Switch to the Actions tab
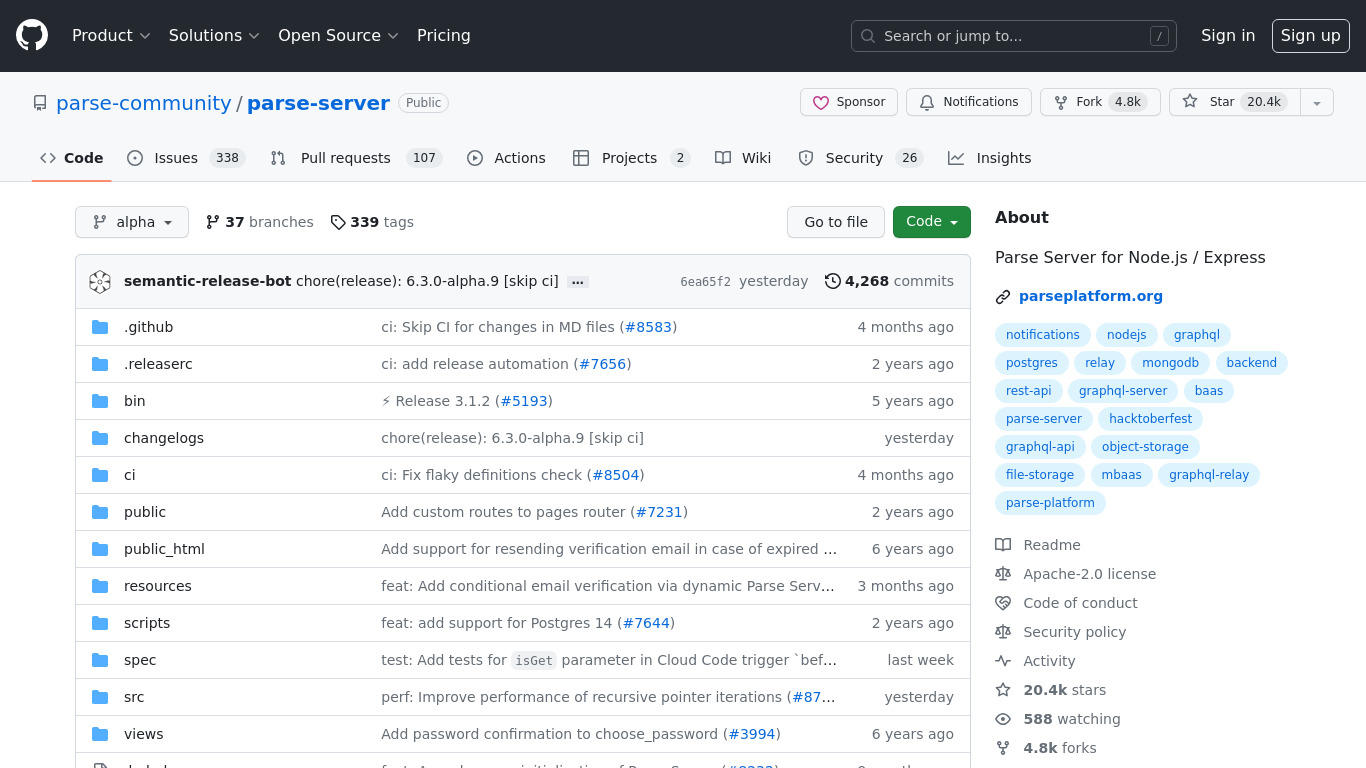Viewport: 1366px width, 768px height. pyautogui.click(x=506, y=158)
